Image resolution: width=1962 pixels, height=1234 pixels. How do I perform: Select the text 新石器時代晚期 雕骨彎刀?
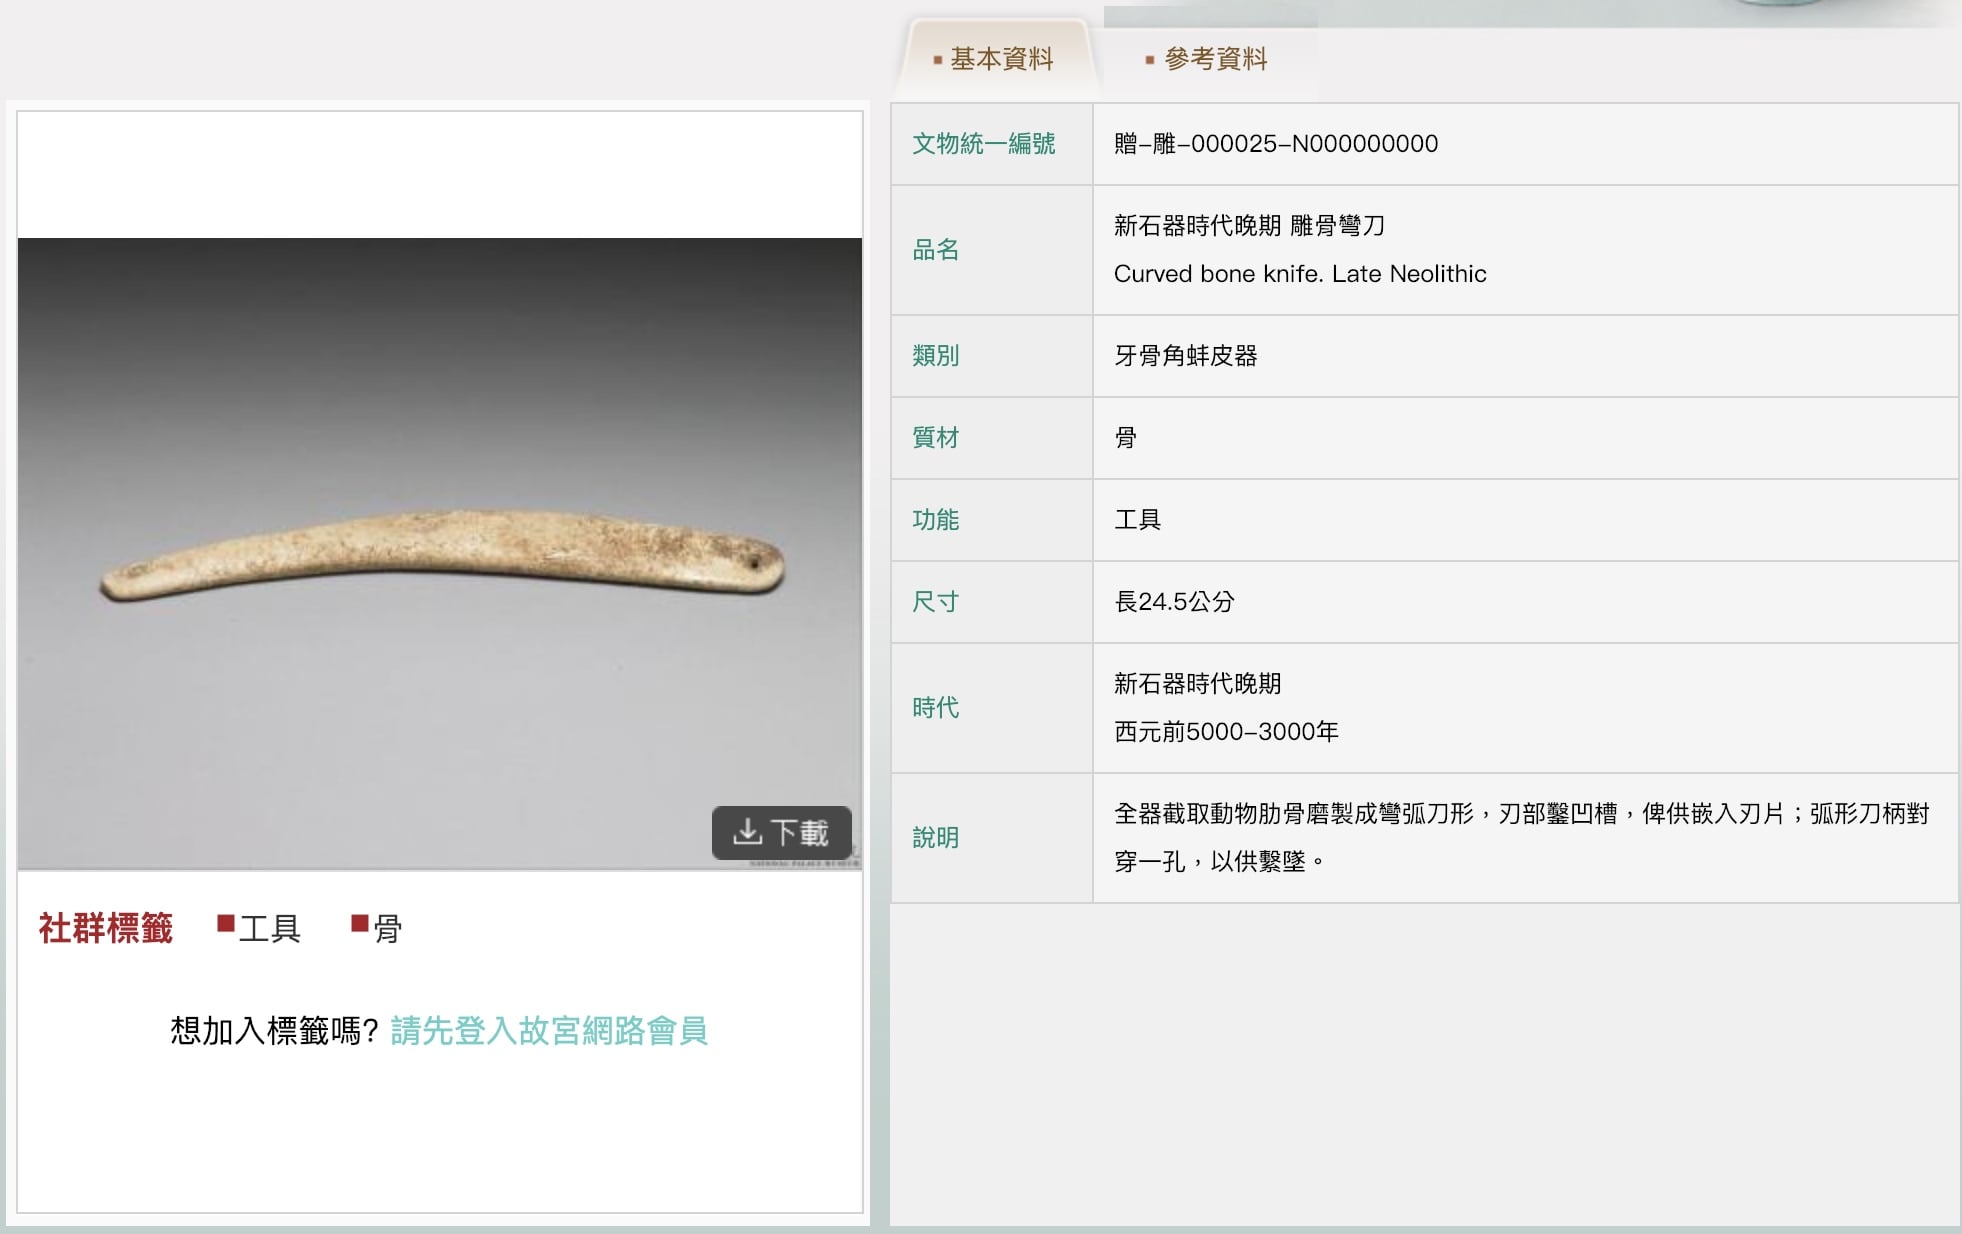pyautogui.click(x=1249, y=226)
